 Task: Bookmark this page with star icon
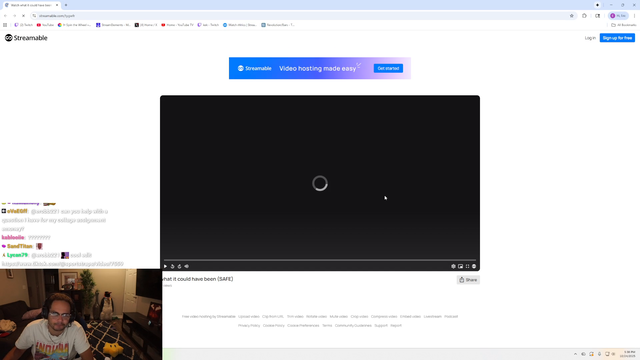coord(571,16)
